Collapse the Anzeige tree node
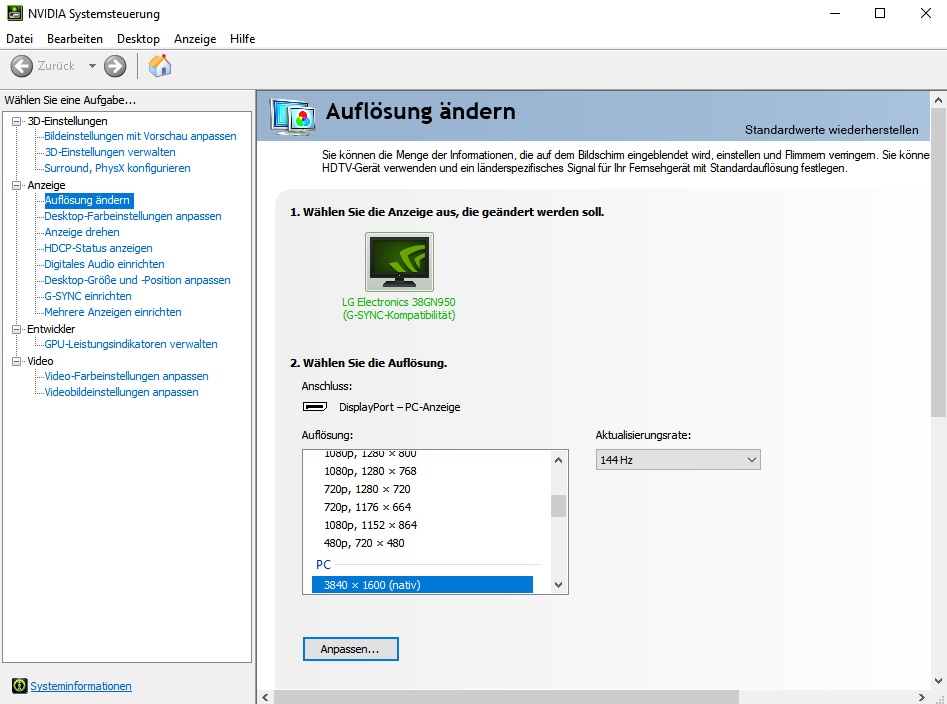 coord(17,185)
